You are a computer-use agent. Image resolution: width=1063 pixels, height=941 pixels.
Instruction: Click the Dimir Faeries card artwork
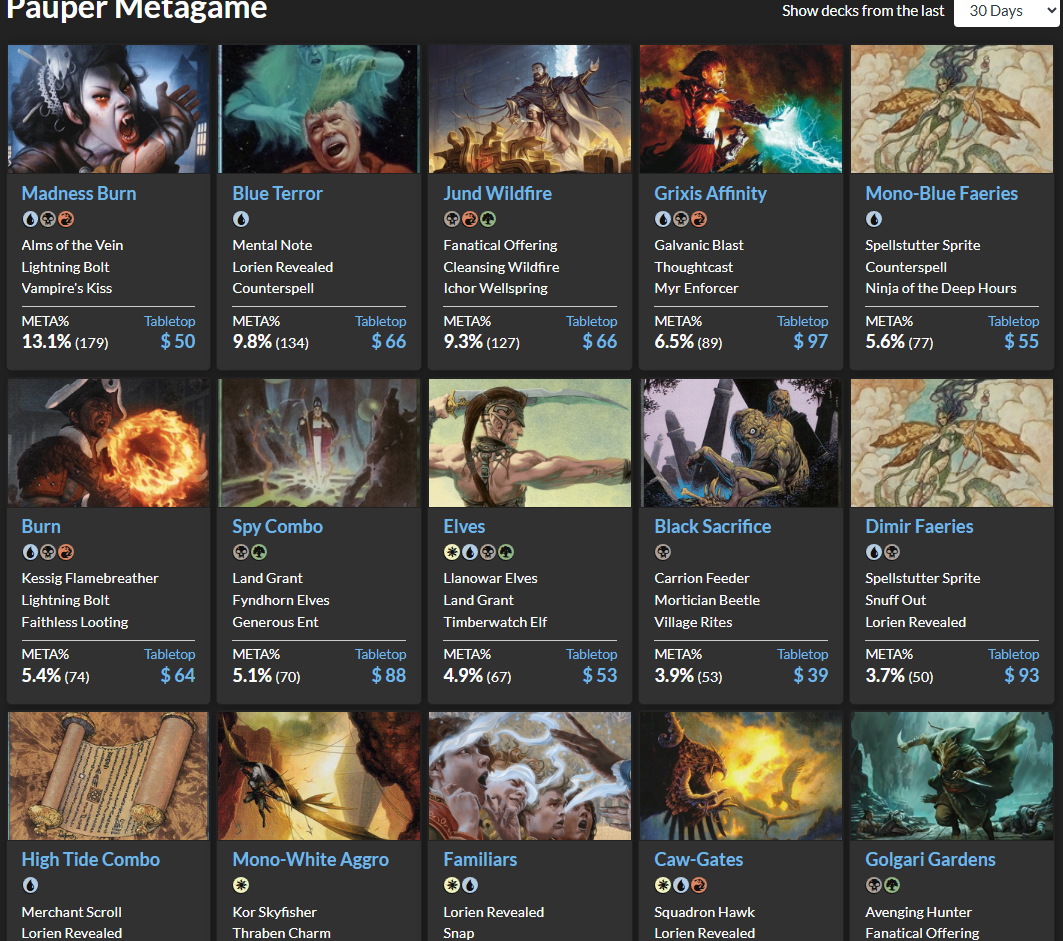[952, 443]
